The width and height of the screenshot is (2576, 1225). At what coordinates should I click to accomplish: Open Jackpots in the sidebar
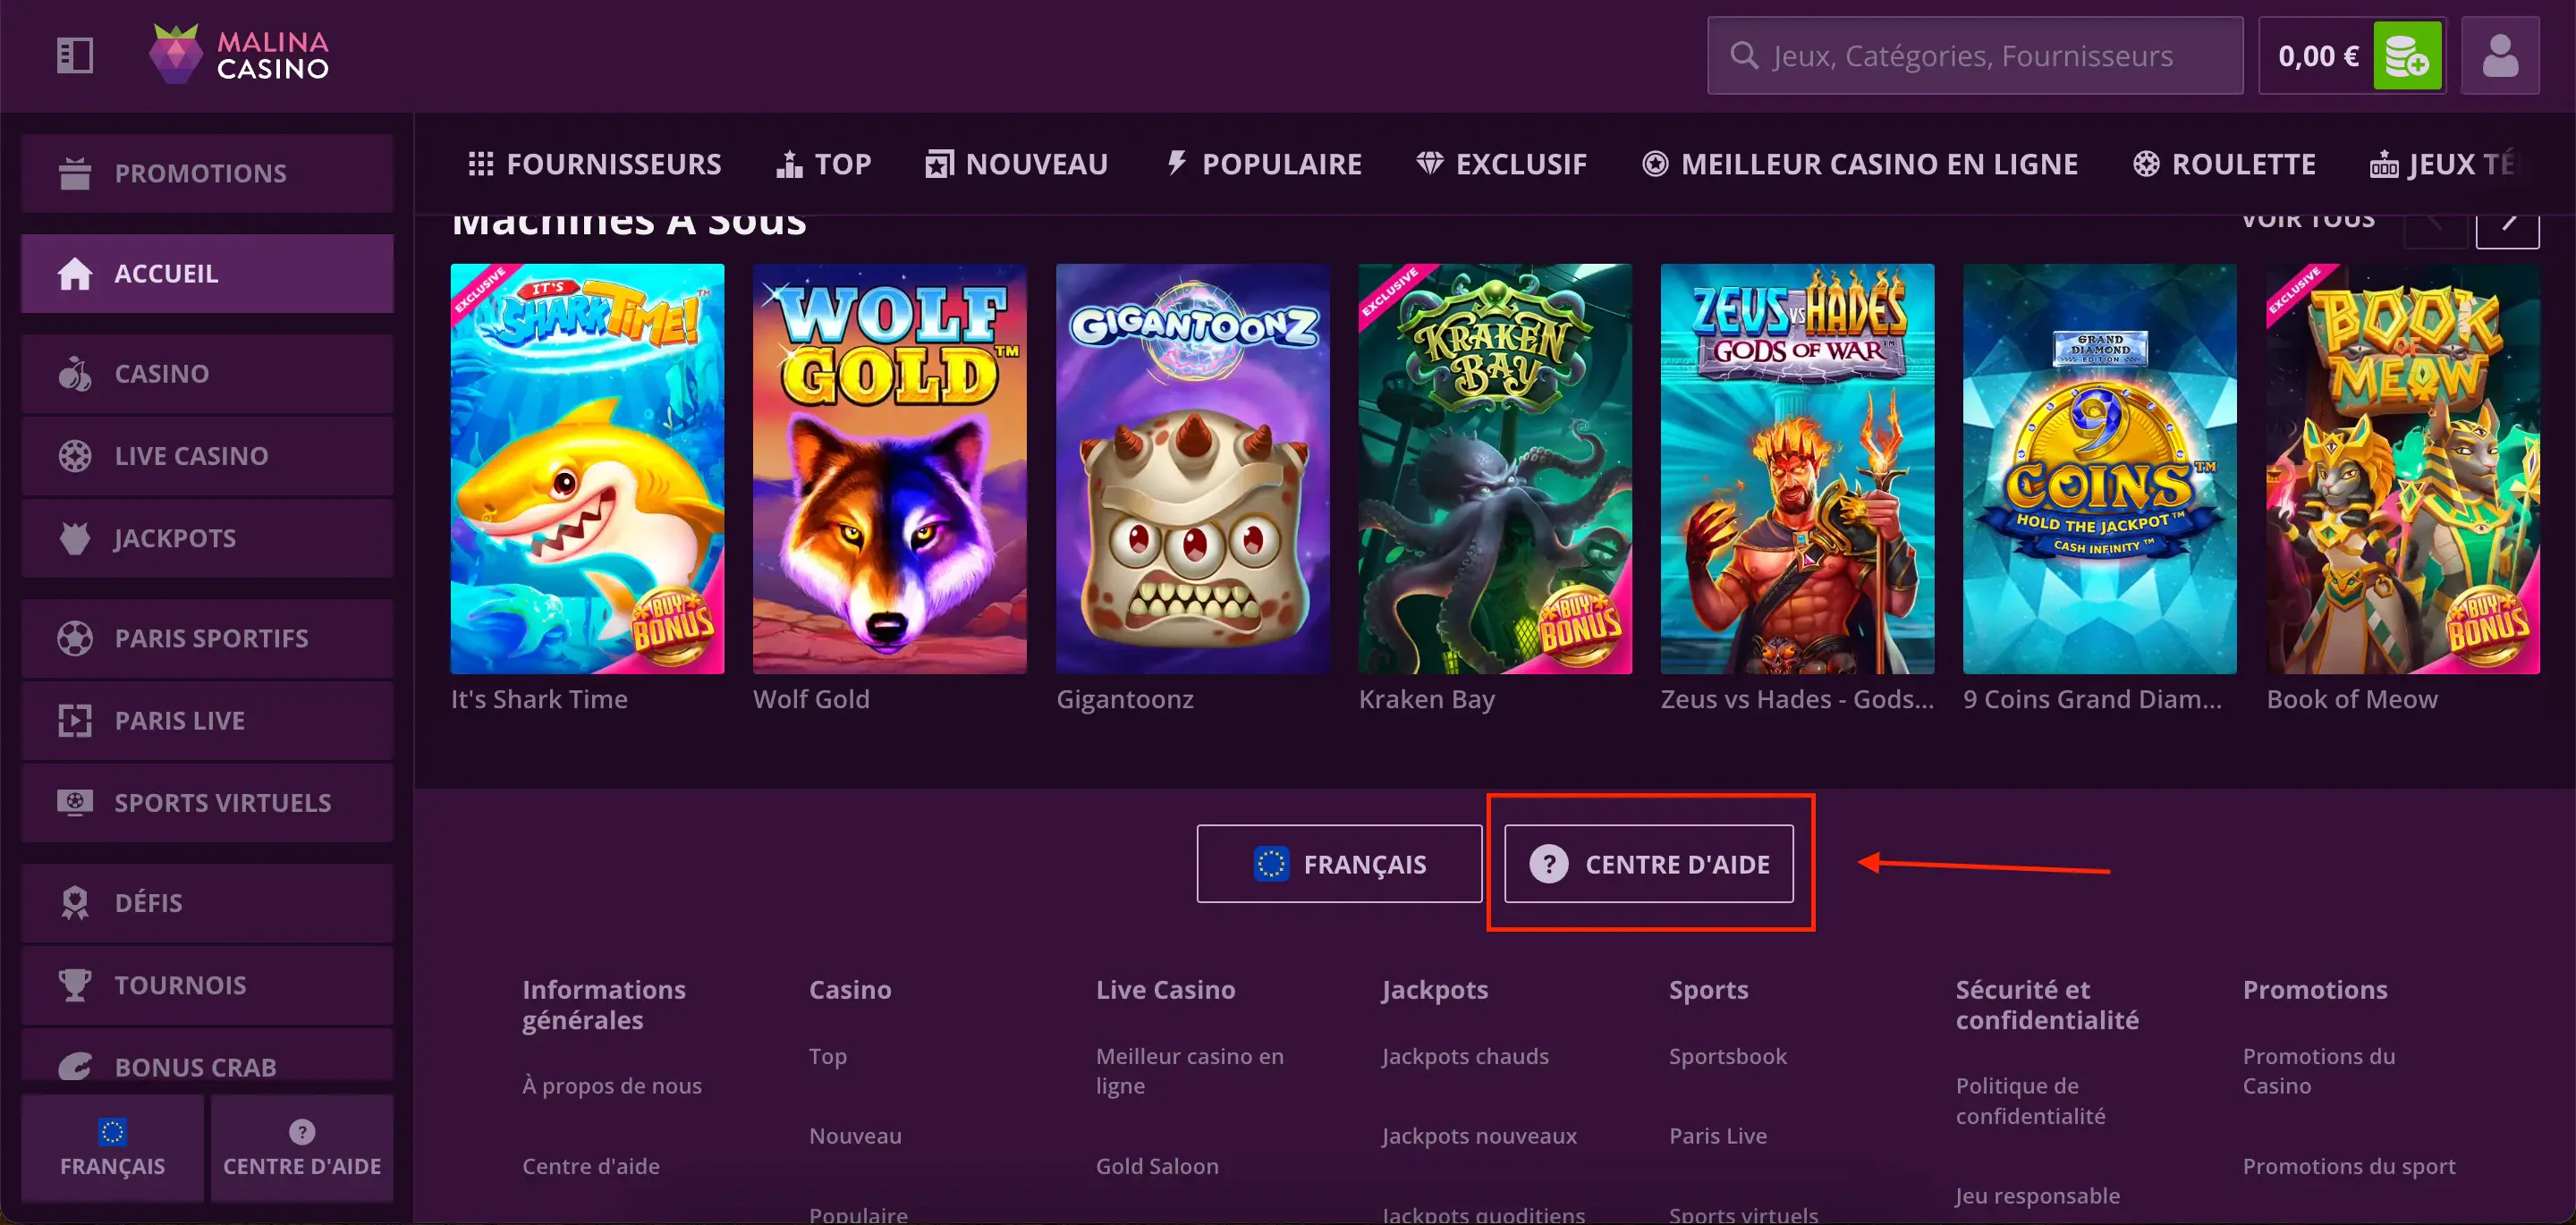tap(207, 538)
